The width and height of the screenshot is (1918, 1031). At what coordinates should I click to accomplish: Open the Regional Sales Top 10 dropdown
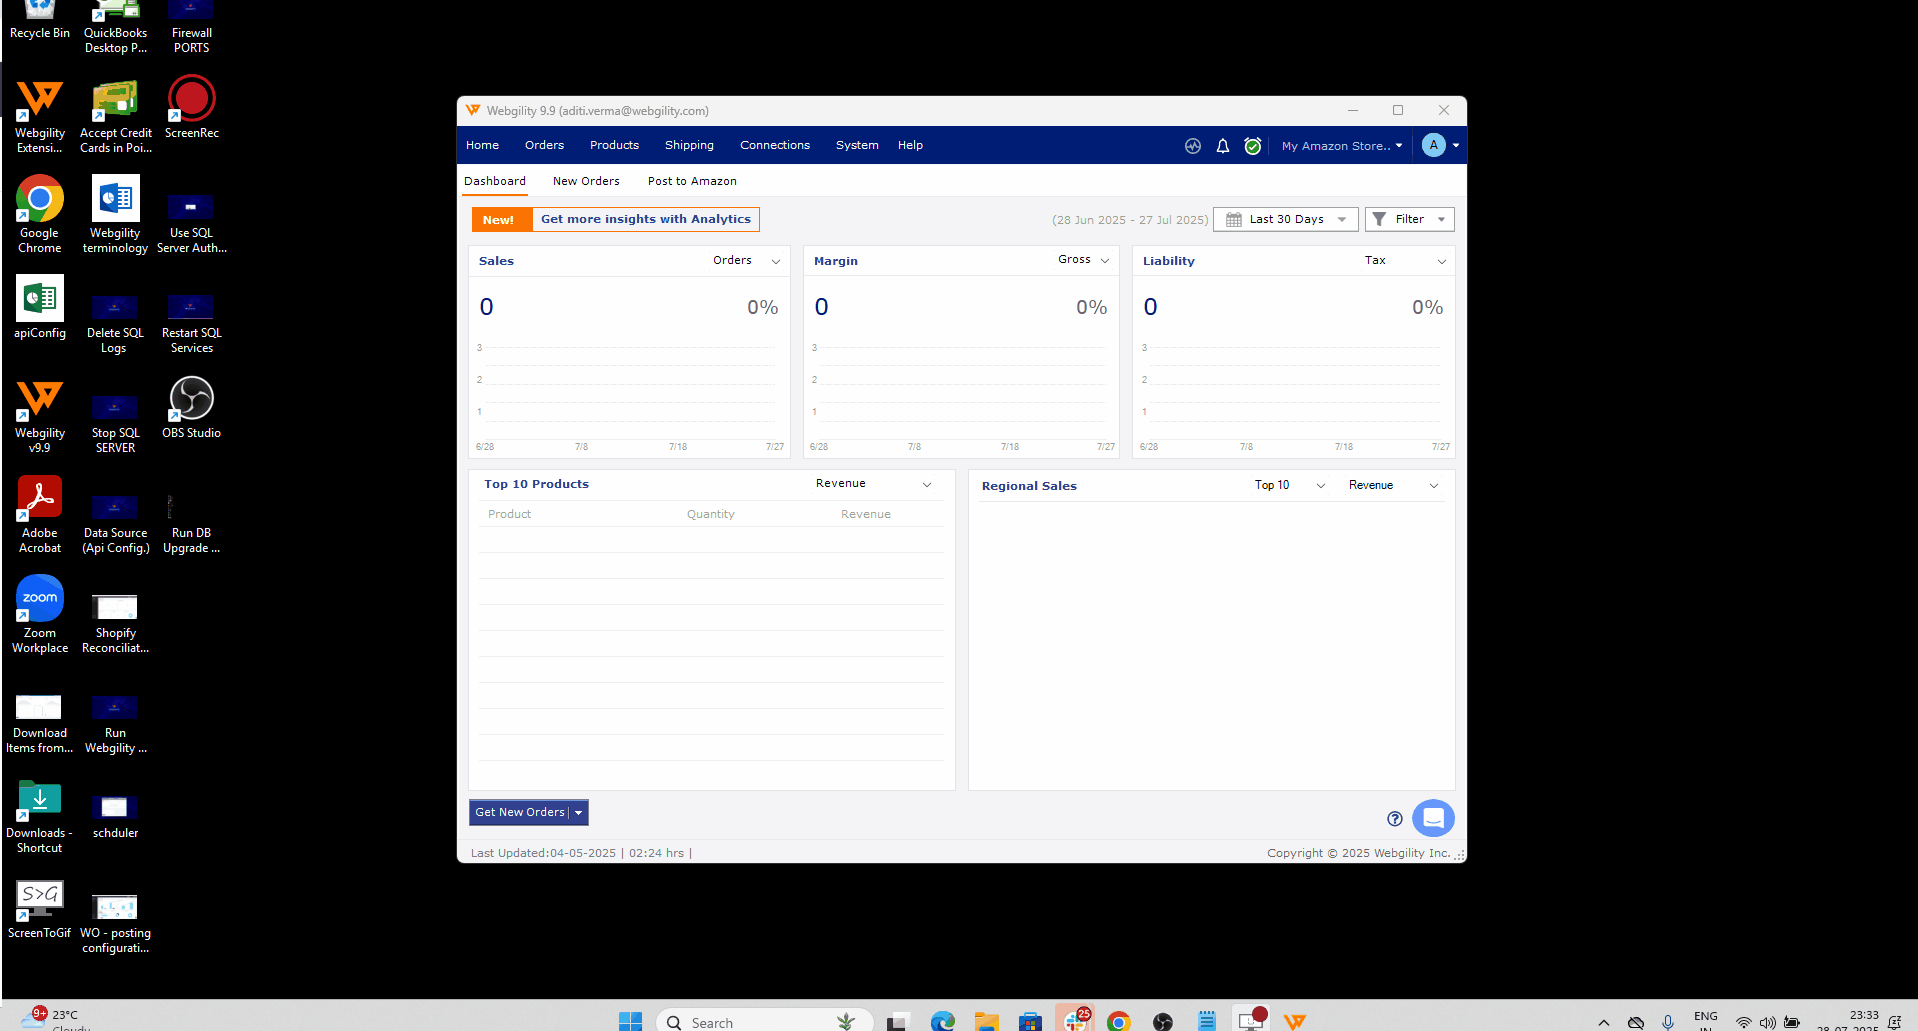pos(1290,485)
